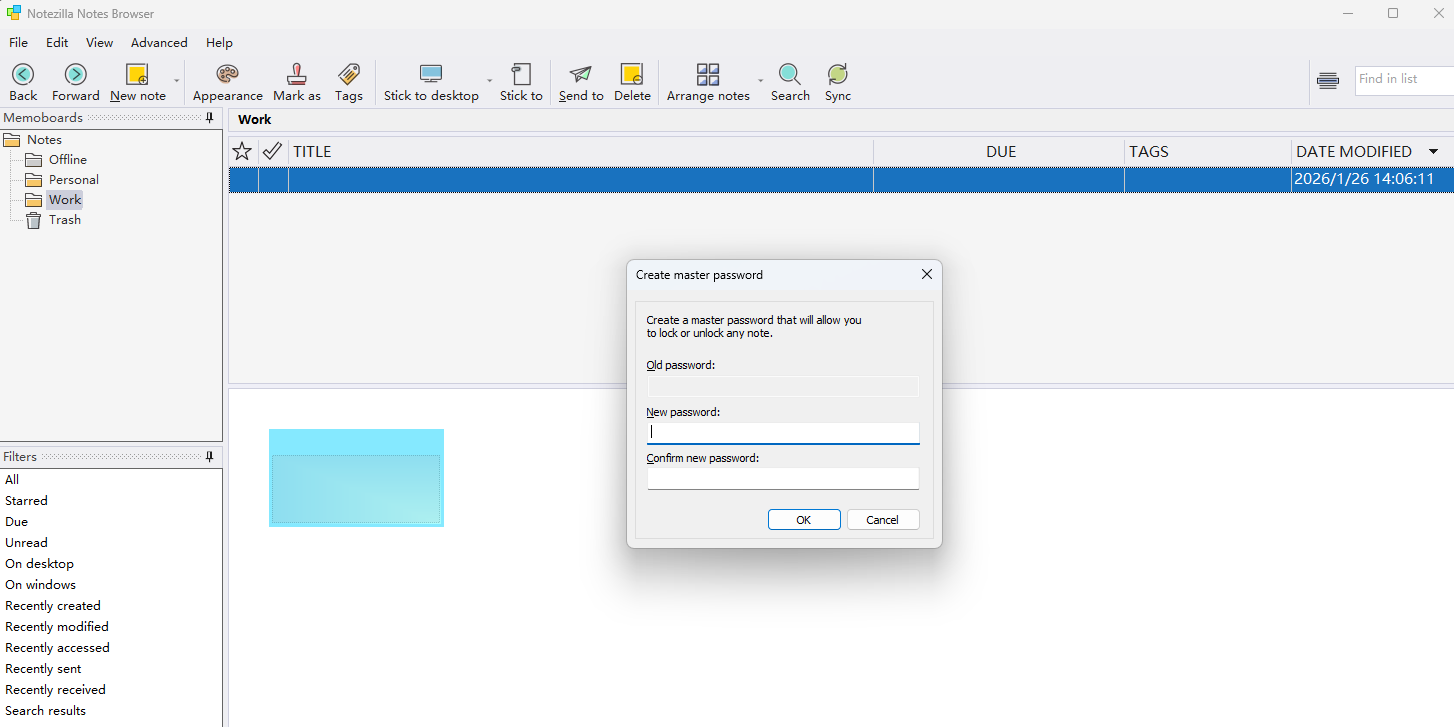Viewport: 1454px width, 727px height.
Task: Click the Tags toolbar icon
Action: [x=348, y=75]
